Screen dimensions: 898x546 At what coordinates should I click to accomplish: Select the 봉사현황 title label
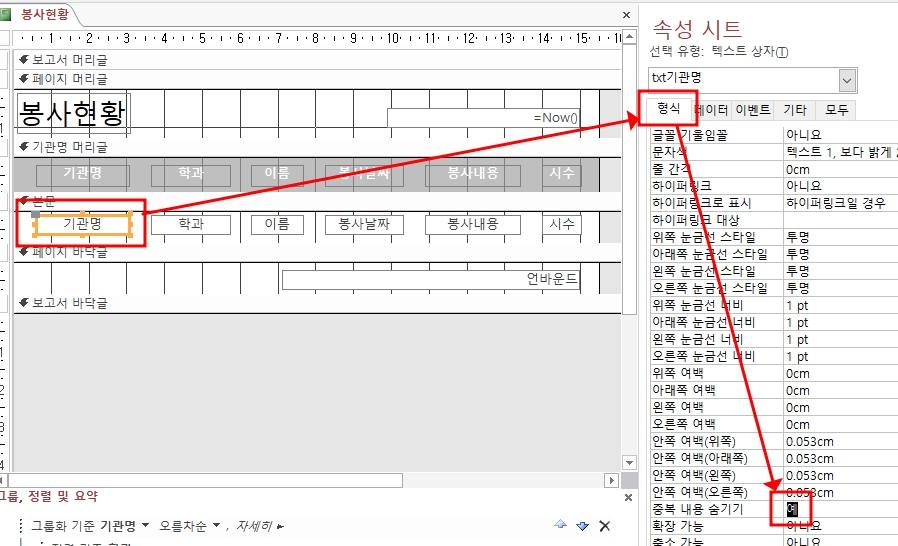(x=73, y=113)
